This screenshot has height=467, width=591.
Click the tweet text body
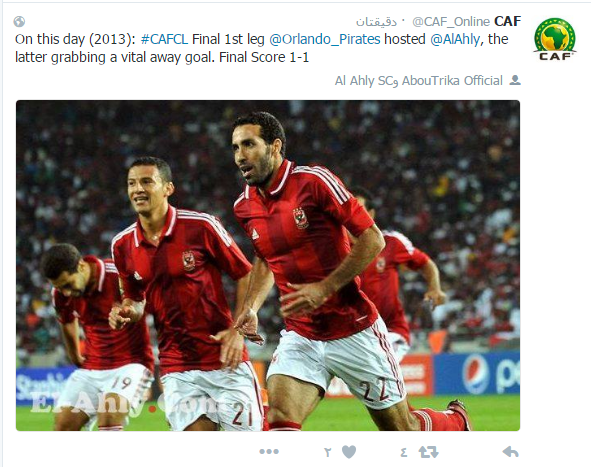click(x=262, y=48)
